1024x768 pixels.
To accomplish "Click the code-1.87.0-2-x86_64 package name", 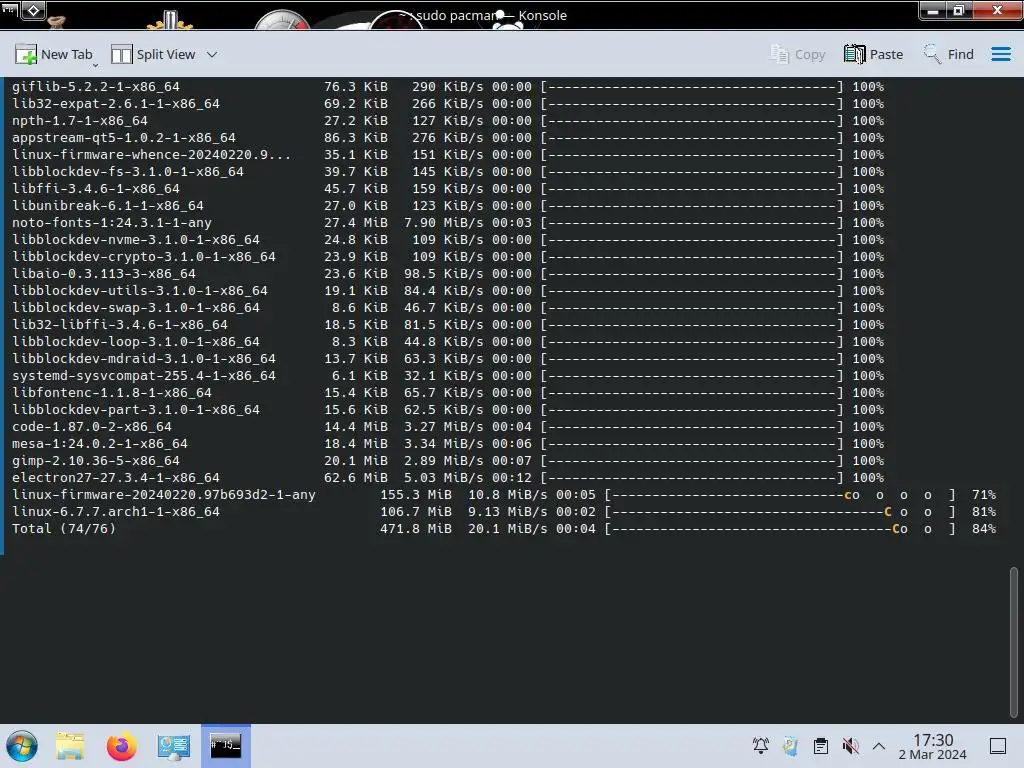I will click(x=92, y=426).
